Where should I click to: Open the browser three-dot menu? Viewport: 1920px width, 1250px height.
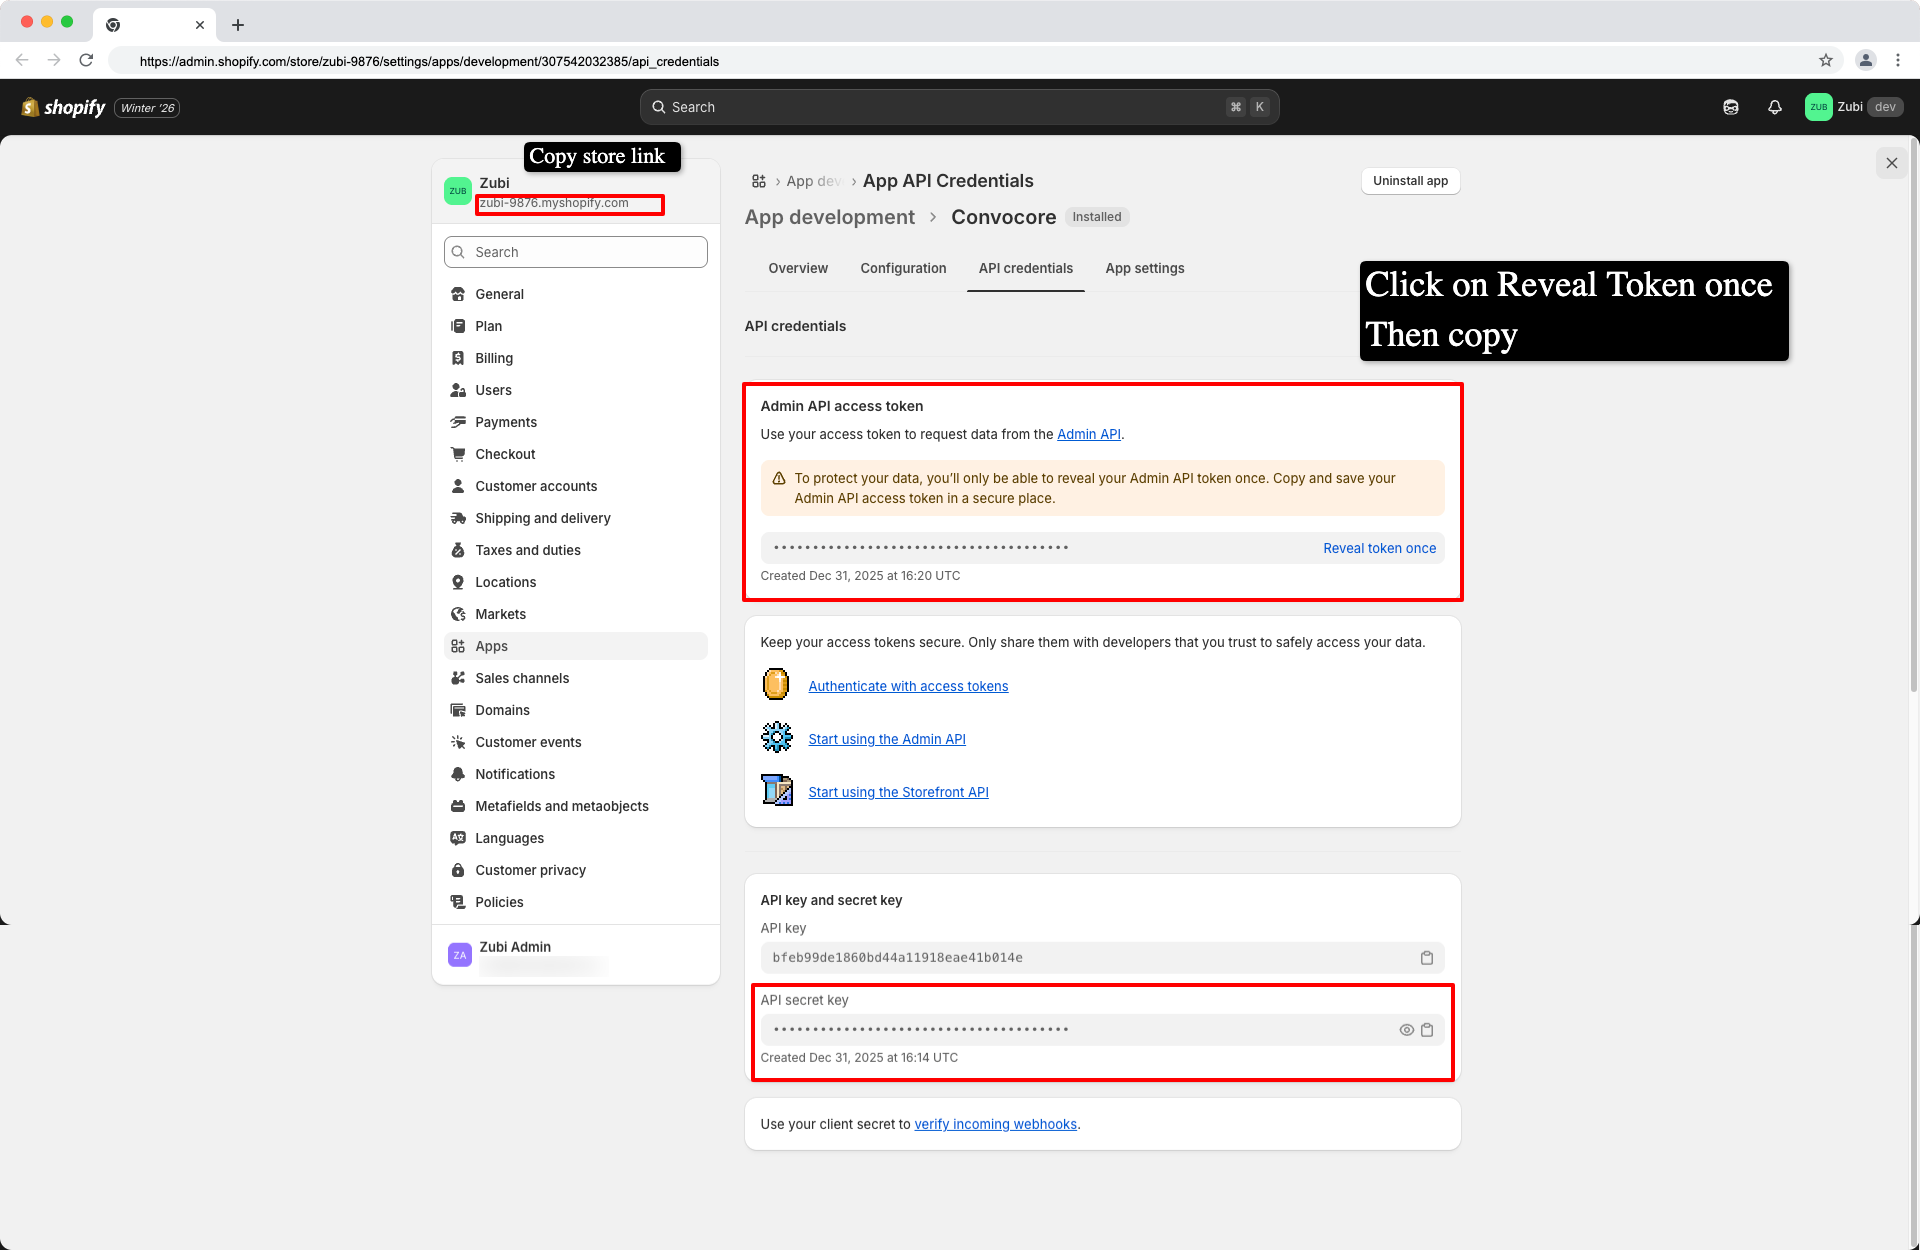coord(1899,60)
